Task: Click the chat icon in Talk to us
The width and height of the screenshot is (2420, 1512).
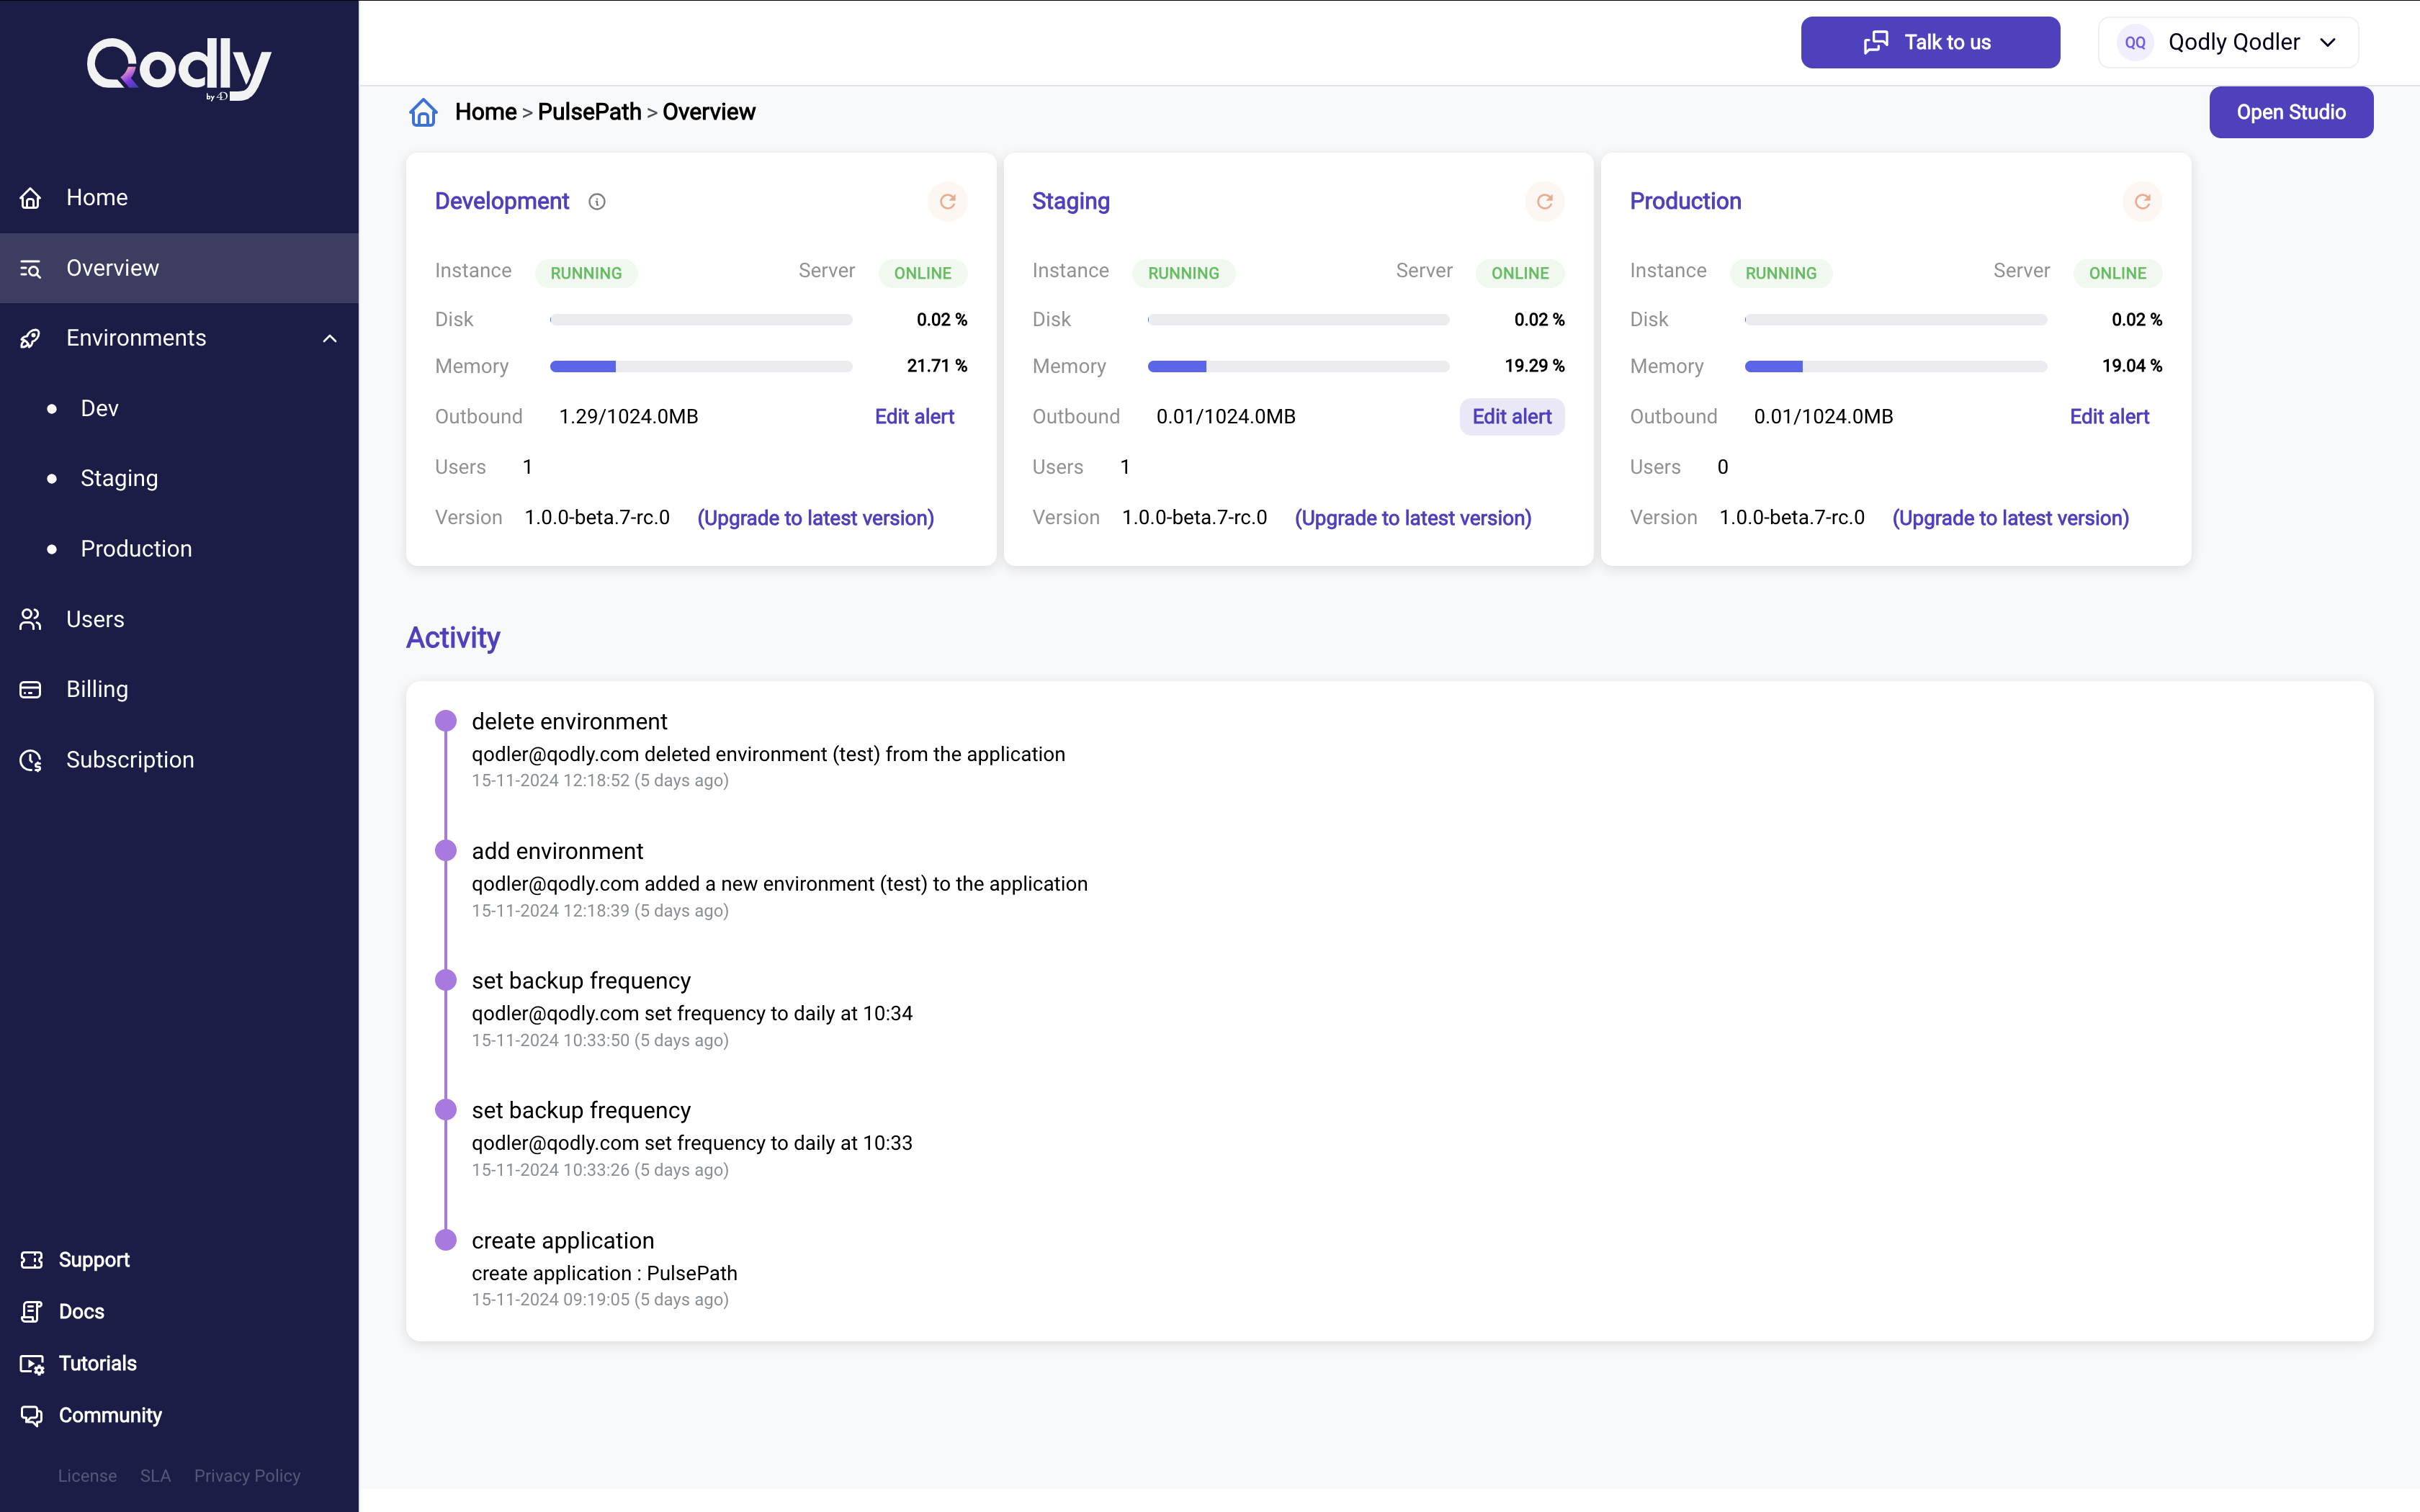Action: click(x=1876, y=42)
